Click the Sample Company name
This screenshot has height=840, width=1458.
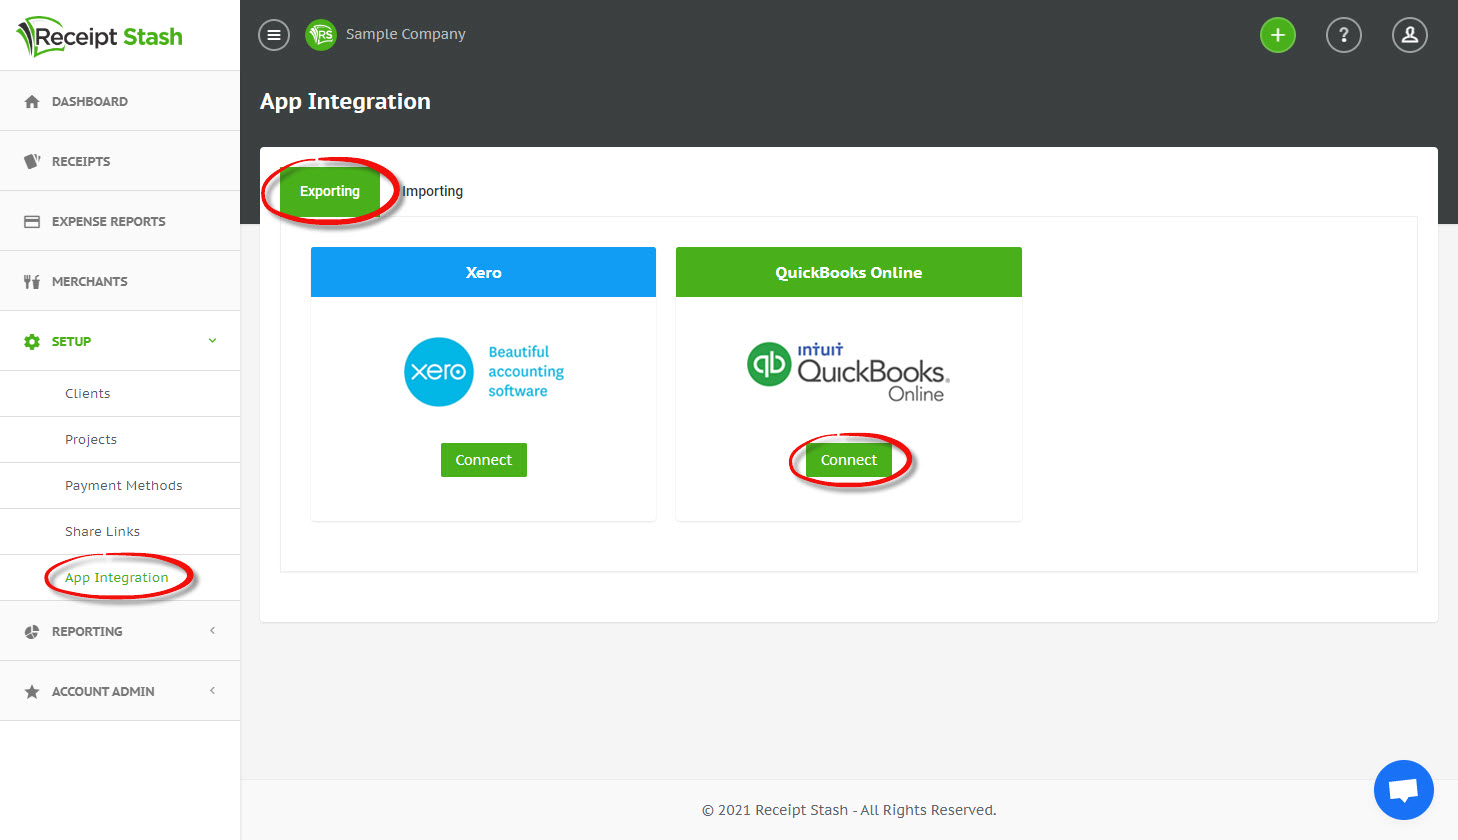406,34
